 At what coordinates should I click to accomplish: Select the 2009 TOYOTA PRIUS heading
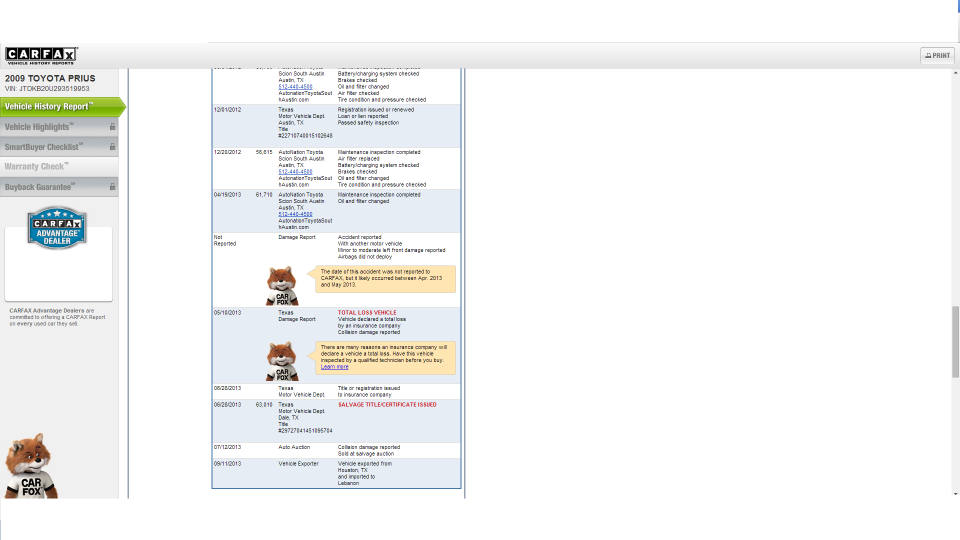click(50, 78)
